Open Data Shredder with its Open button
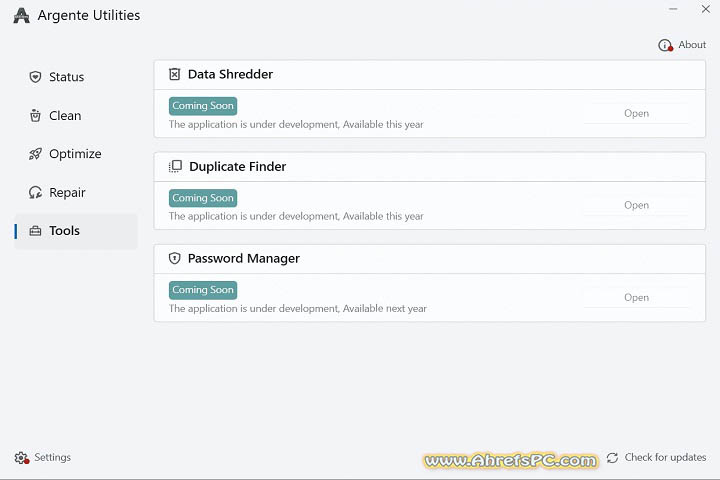The image size is (720, 480). coord(636,113)
